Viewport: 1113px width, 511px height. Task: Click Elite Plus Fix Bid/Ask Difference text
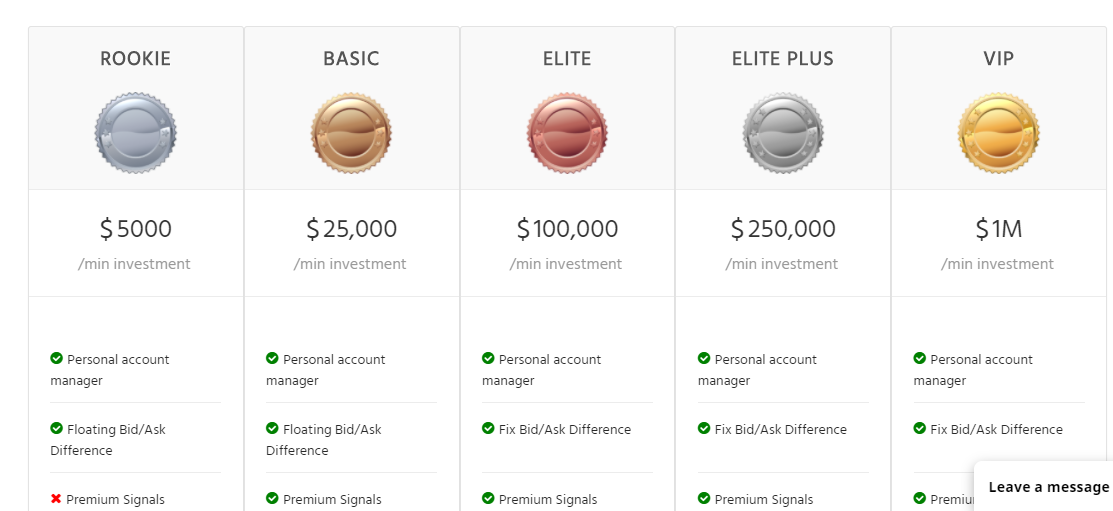coord(781,429)
